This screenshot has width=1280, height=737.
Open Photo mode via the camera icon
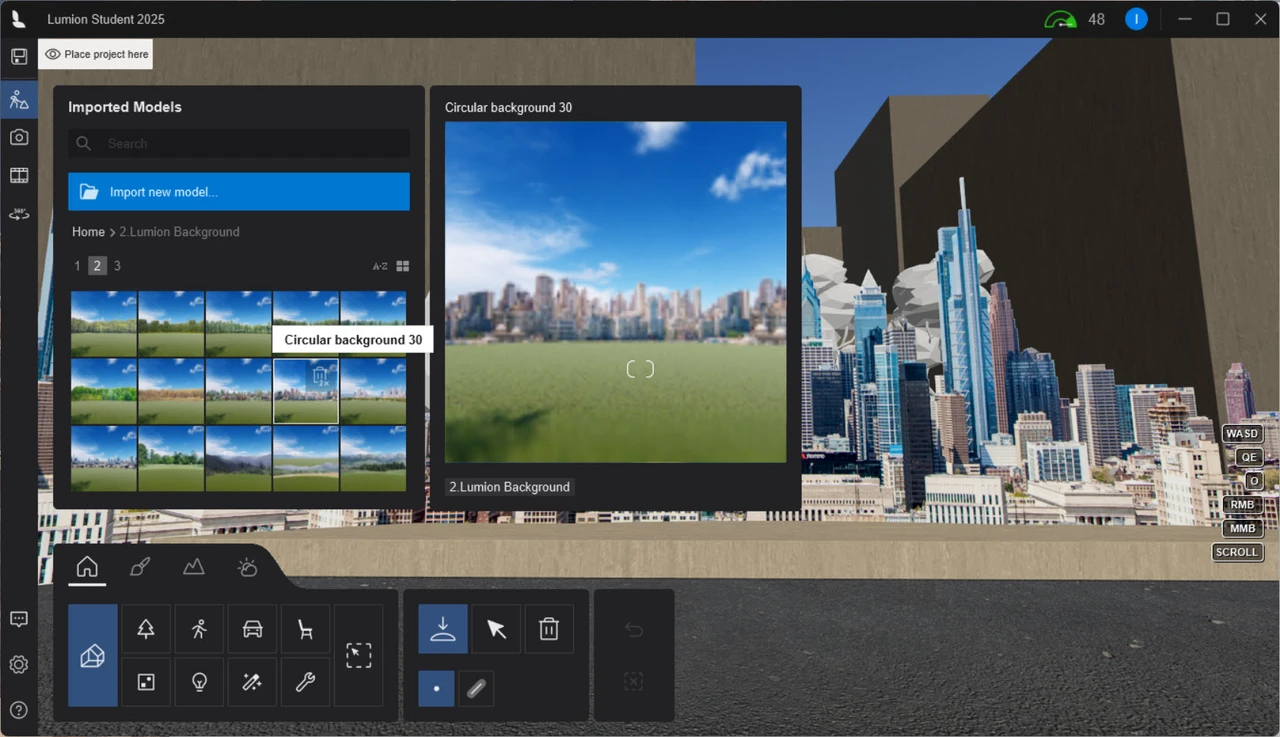19,137
